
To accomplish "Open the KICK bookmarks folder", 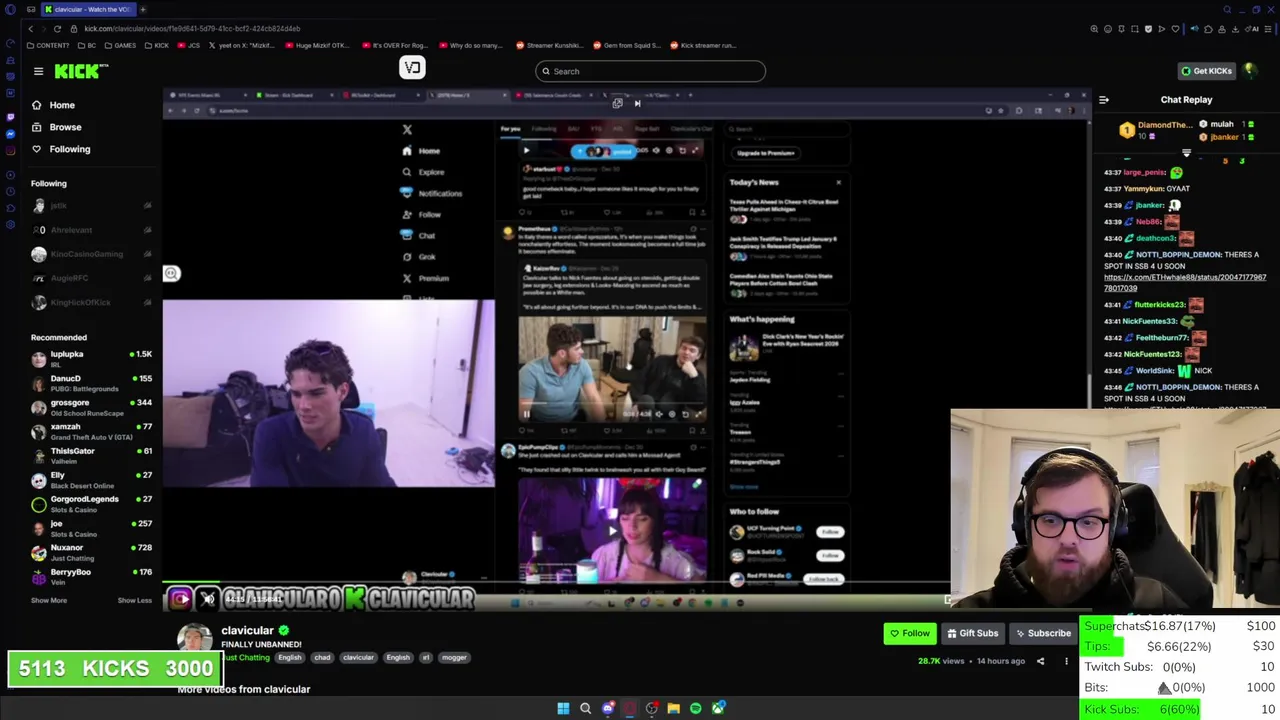I will [x=156, y=45].
